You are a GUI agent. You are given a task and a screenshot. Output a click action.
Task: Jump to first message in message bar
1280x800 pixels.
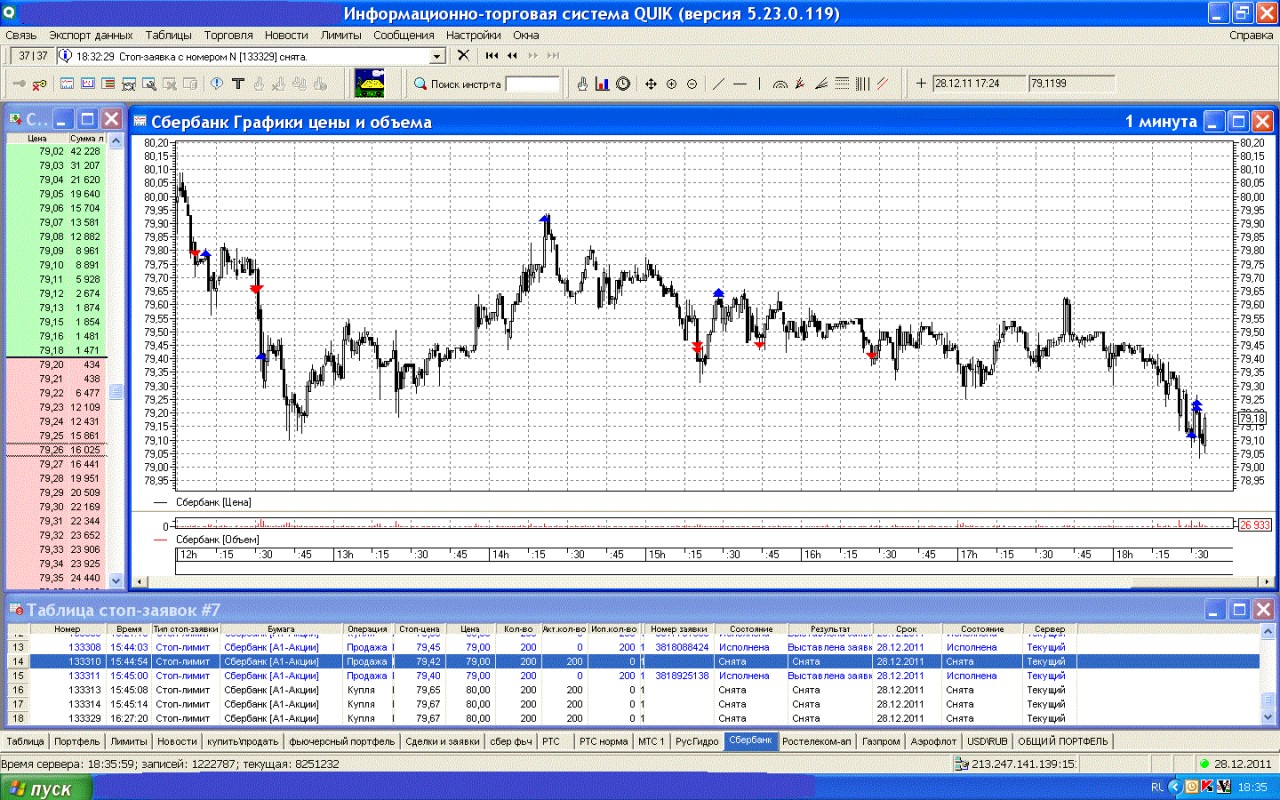click(x=492, y=55)
